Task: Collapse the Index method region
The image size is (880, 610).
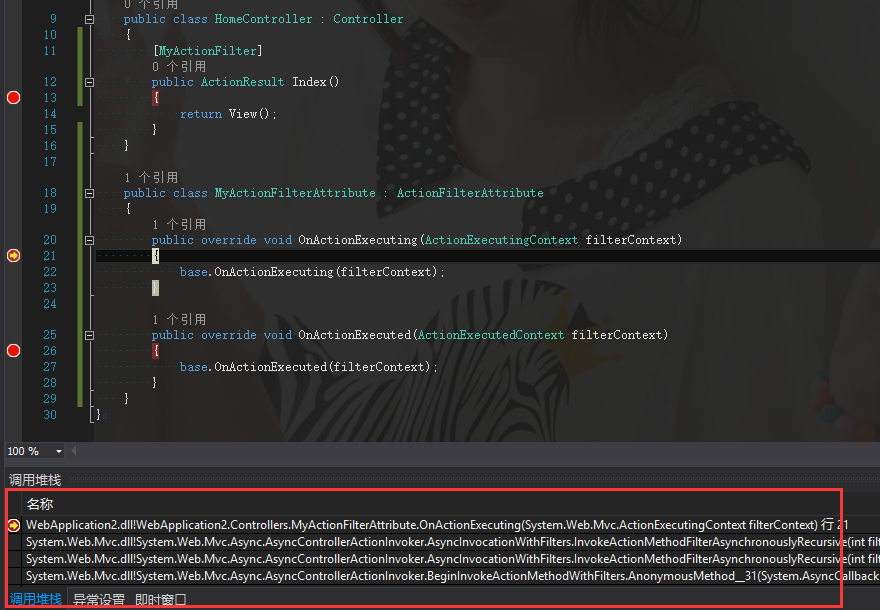Action: point(89,82)
